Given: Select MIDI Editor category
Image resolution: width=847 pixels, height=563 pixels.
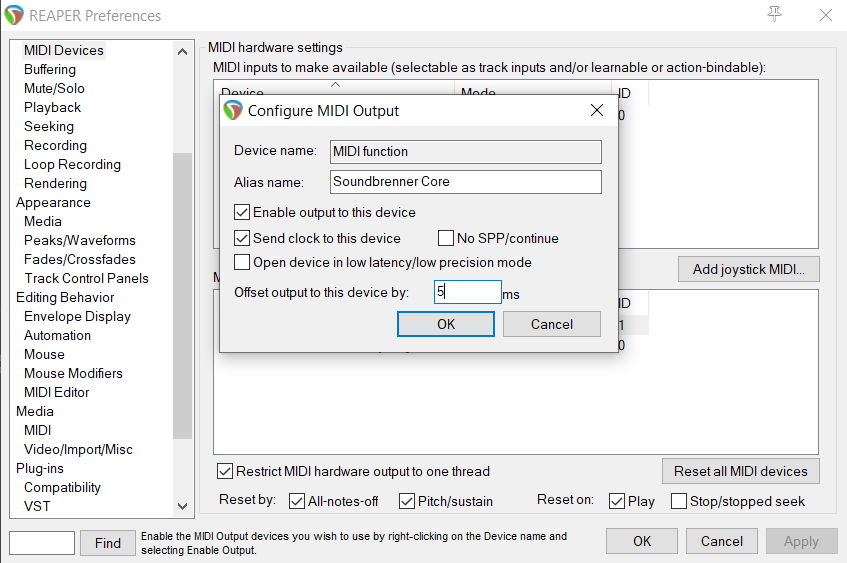Looking at the screenshot, I should [56, 392].
